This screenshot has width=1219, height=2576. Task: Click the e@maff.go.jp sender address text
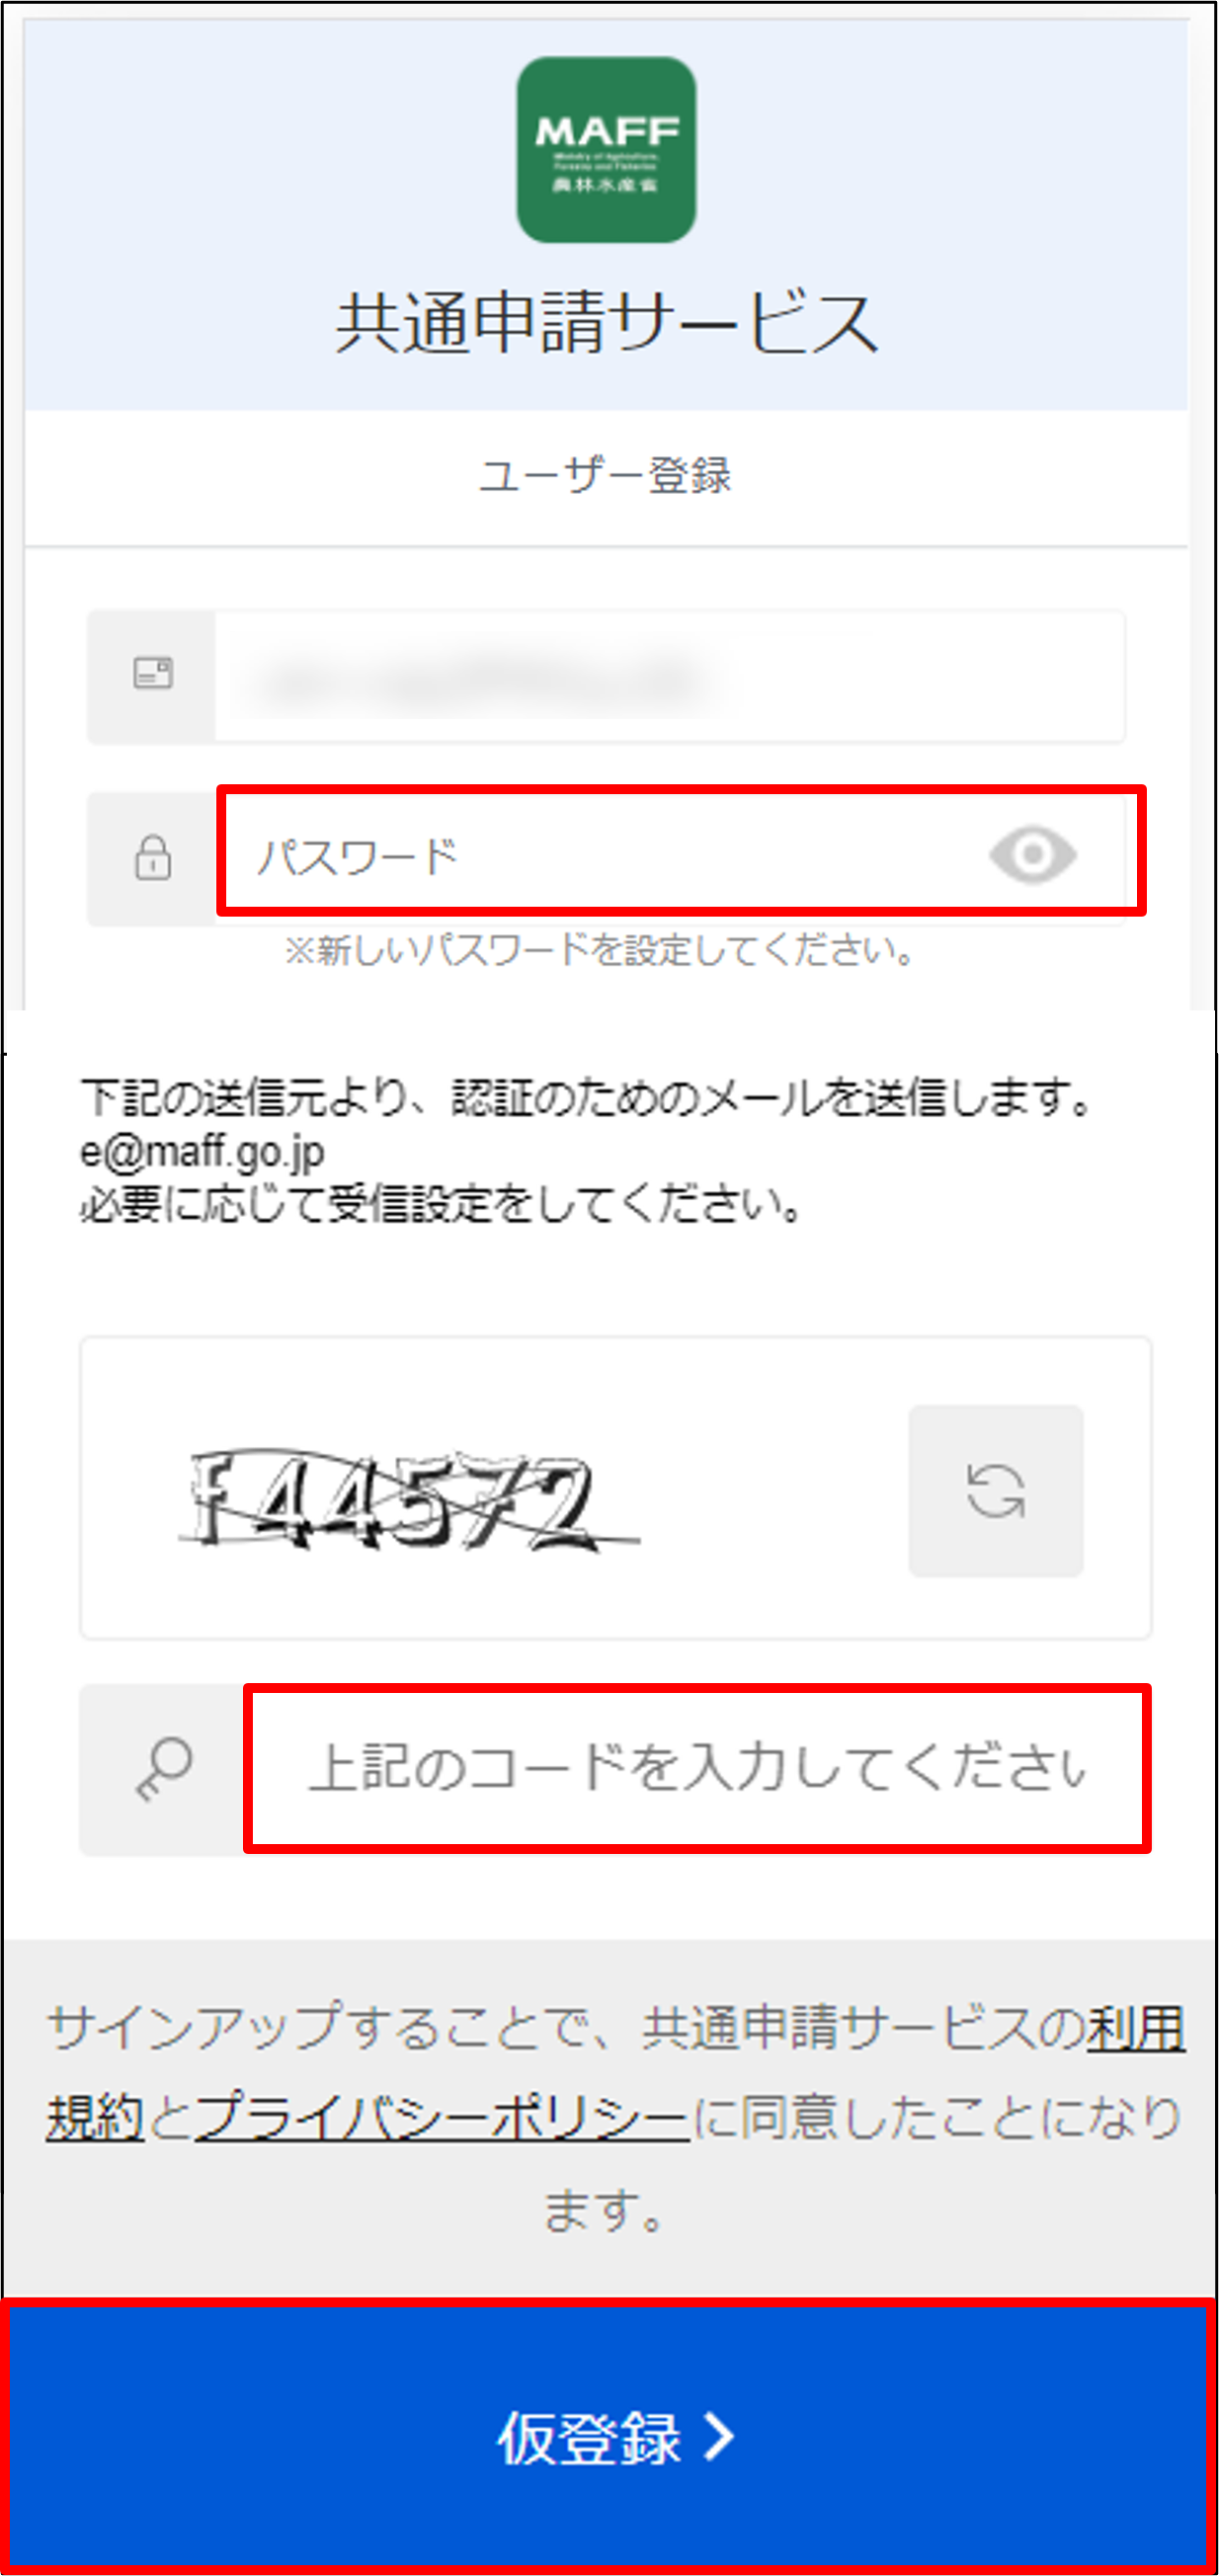[x=202, y=1152]
